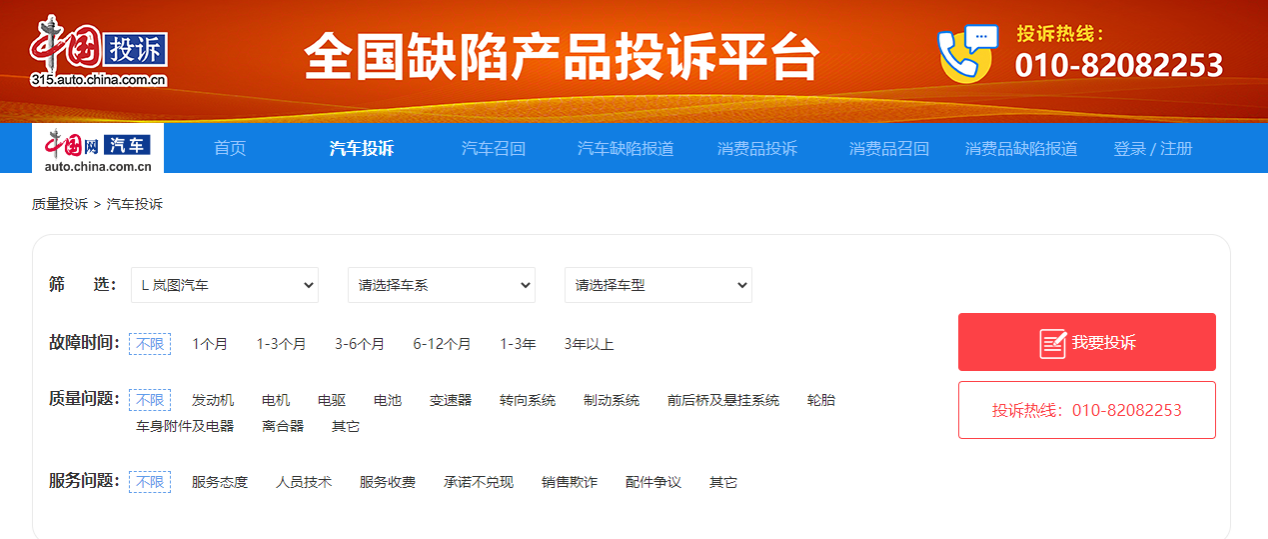
Task: Filter quality issues by 电驱
Action: [x=332, y=400]
